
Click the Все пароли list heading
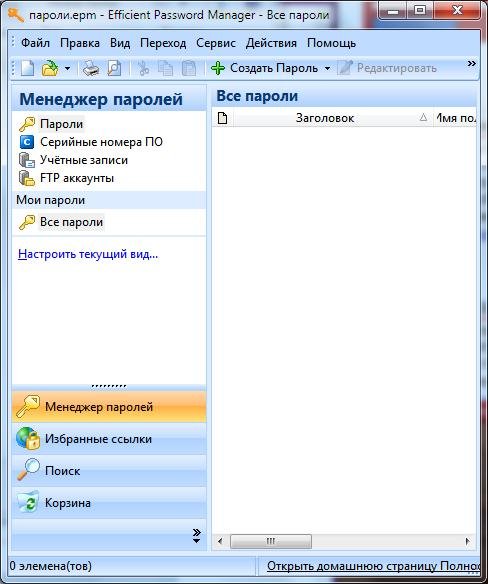257,96
